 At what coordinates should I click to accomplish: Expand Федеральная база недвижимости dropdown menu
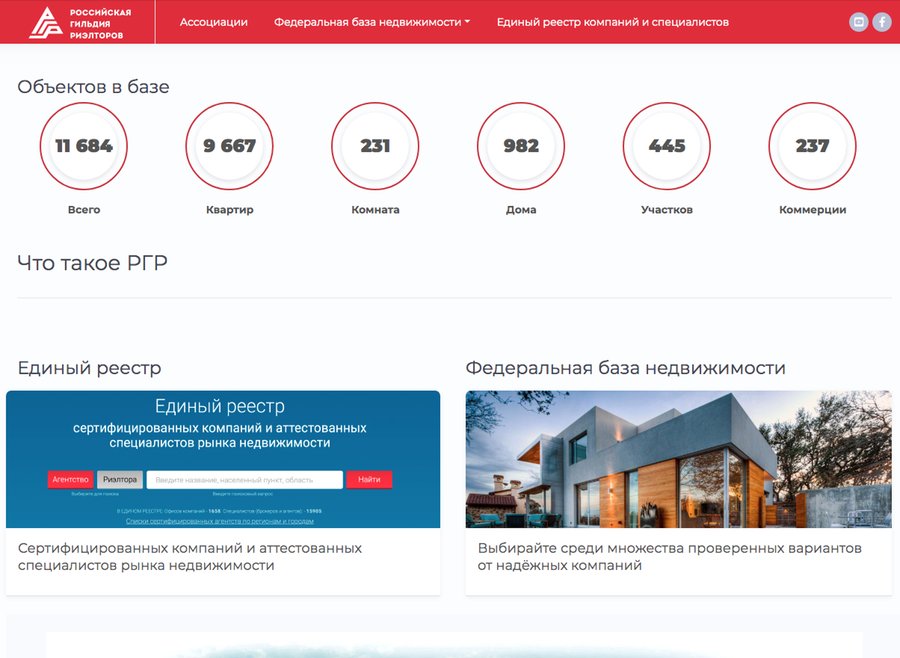point(372,22)
